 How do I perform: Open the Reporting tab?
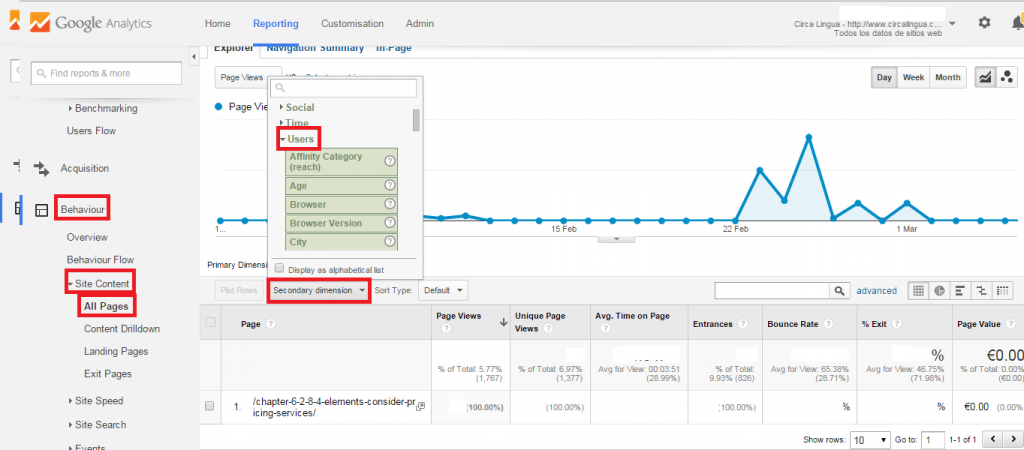[x=276, y=24]
